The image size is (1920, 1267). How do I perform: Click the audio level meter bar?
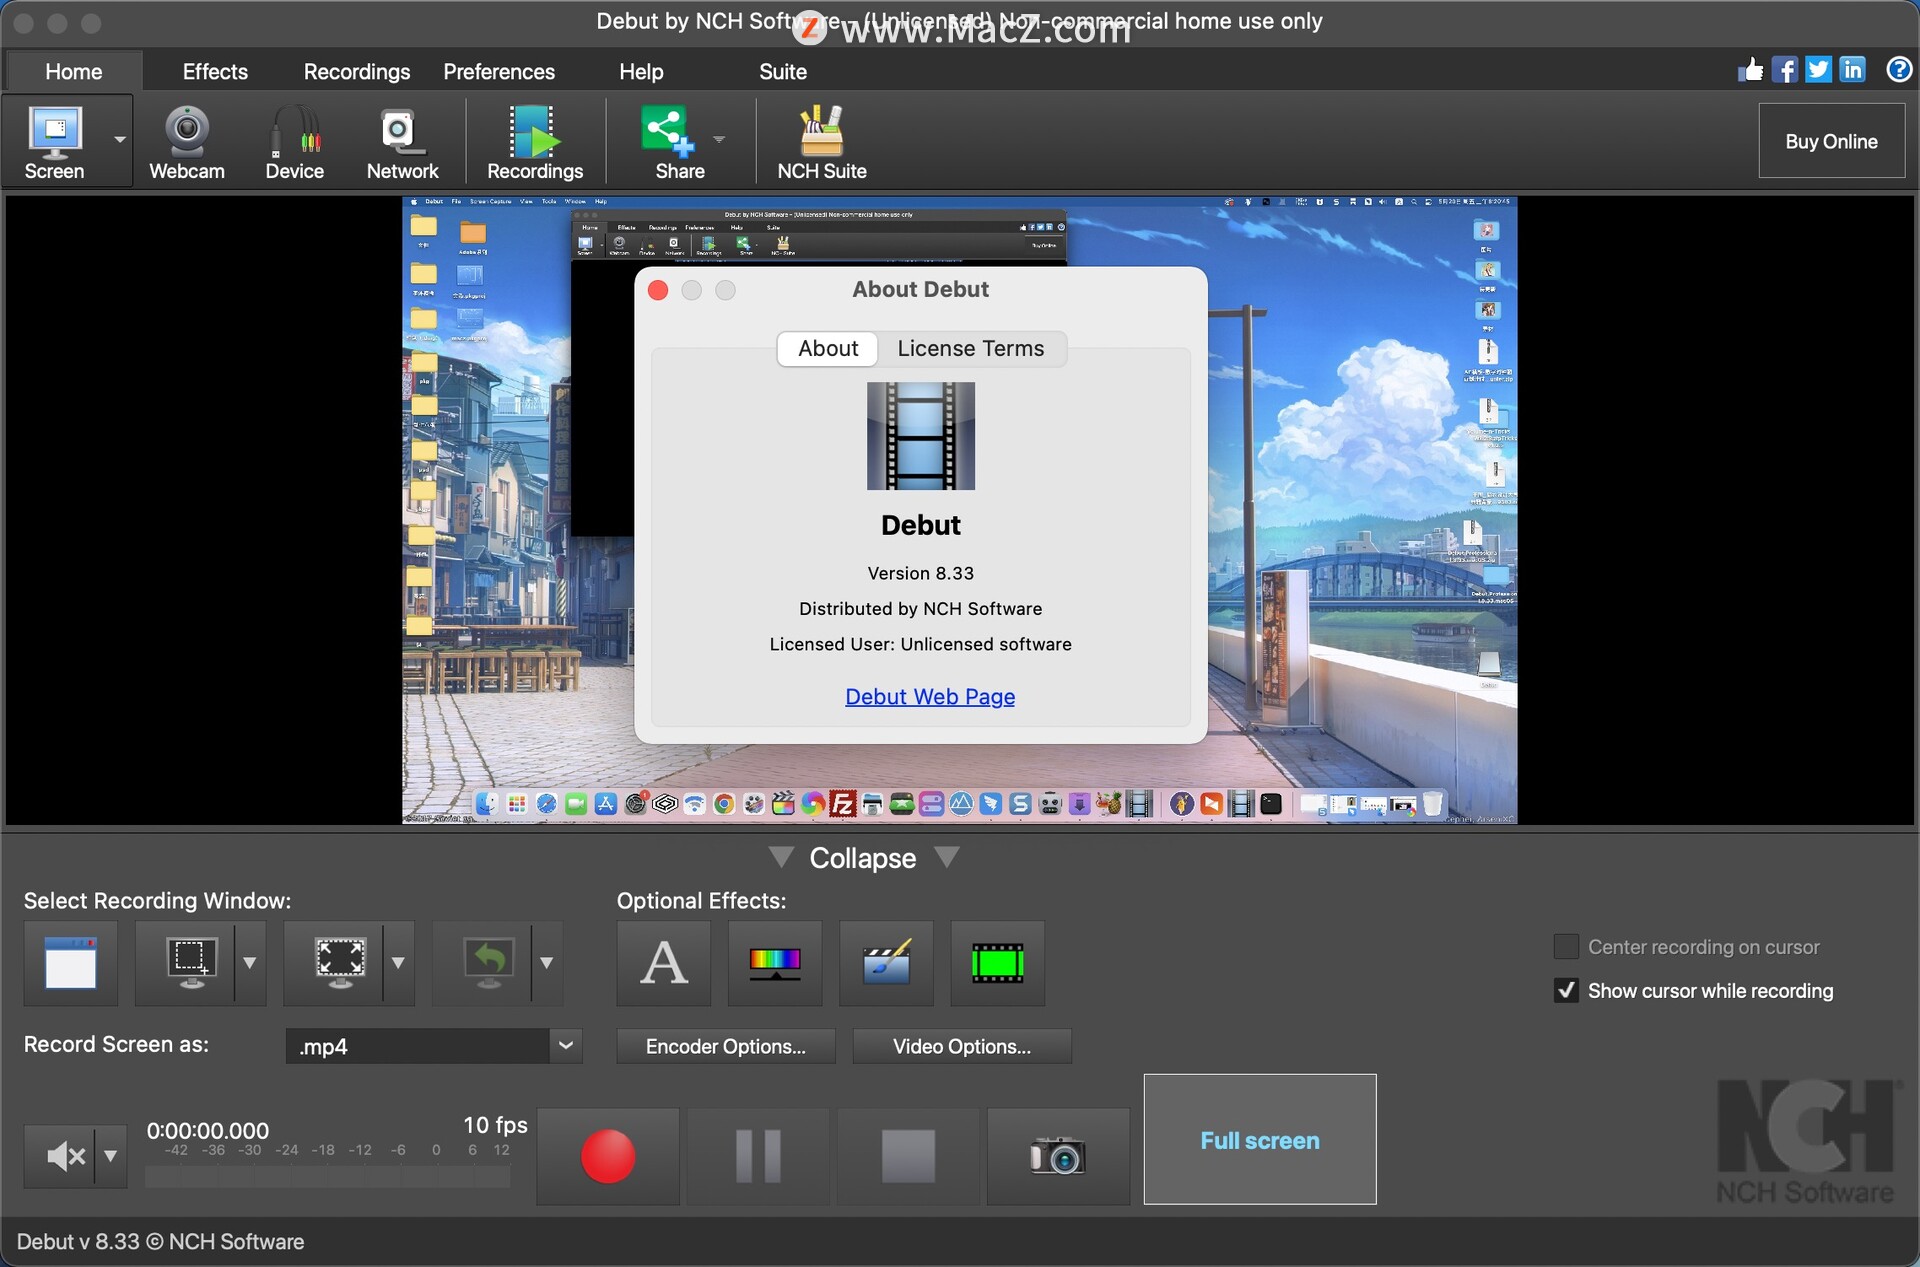328,1177
